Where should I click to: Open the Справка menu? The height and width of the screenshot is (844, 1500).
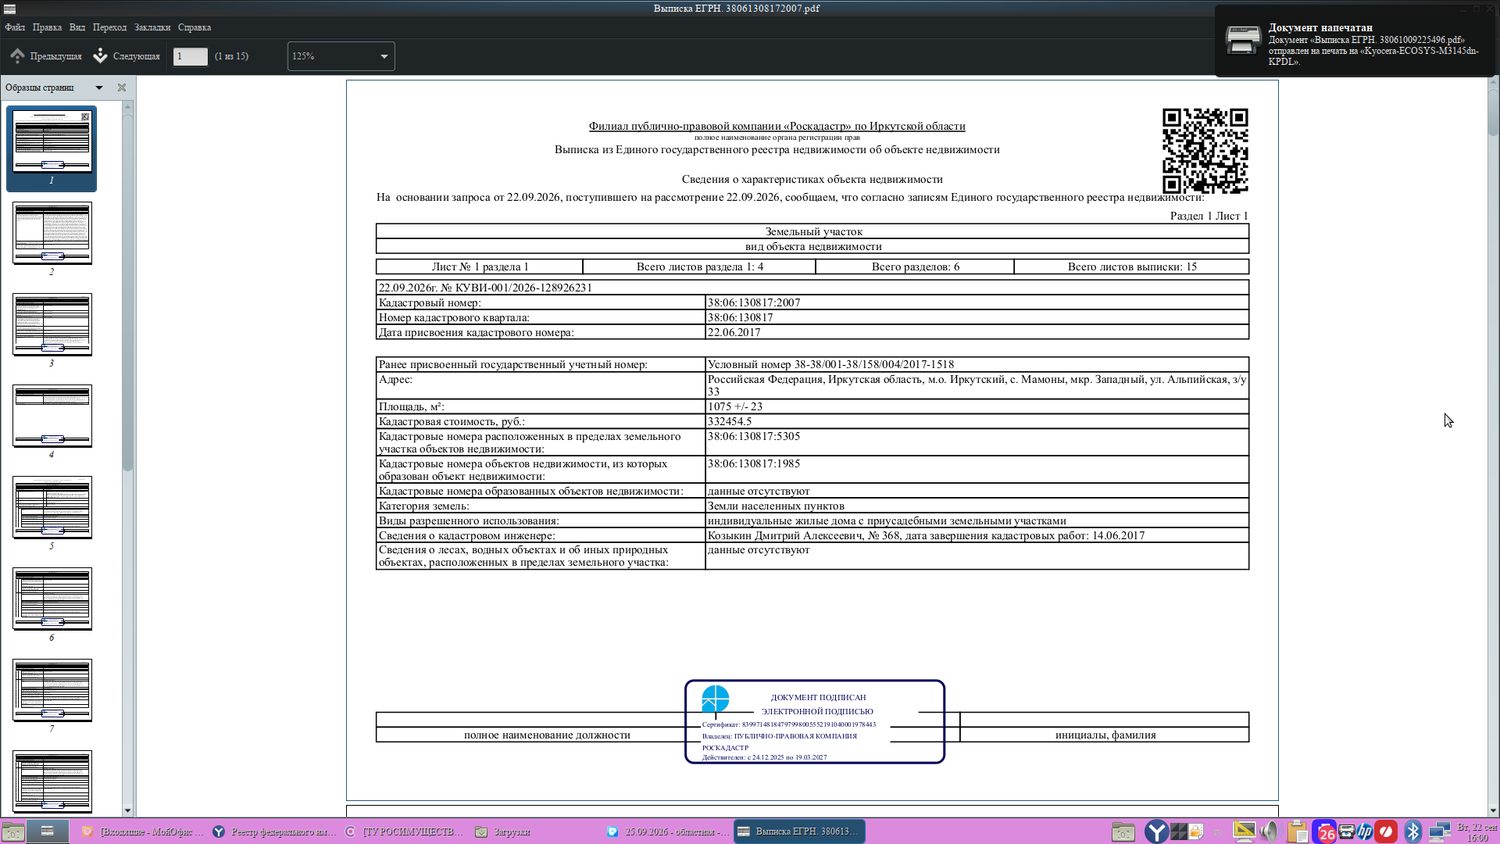click(194, 27)
